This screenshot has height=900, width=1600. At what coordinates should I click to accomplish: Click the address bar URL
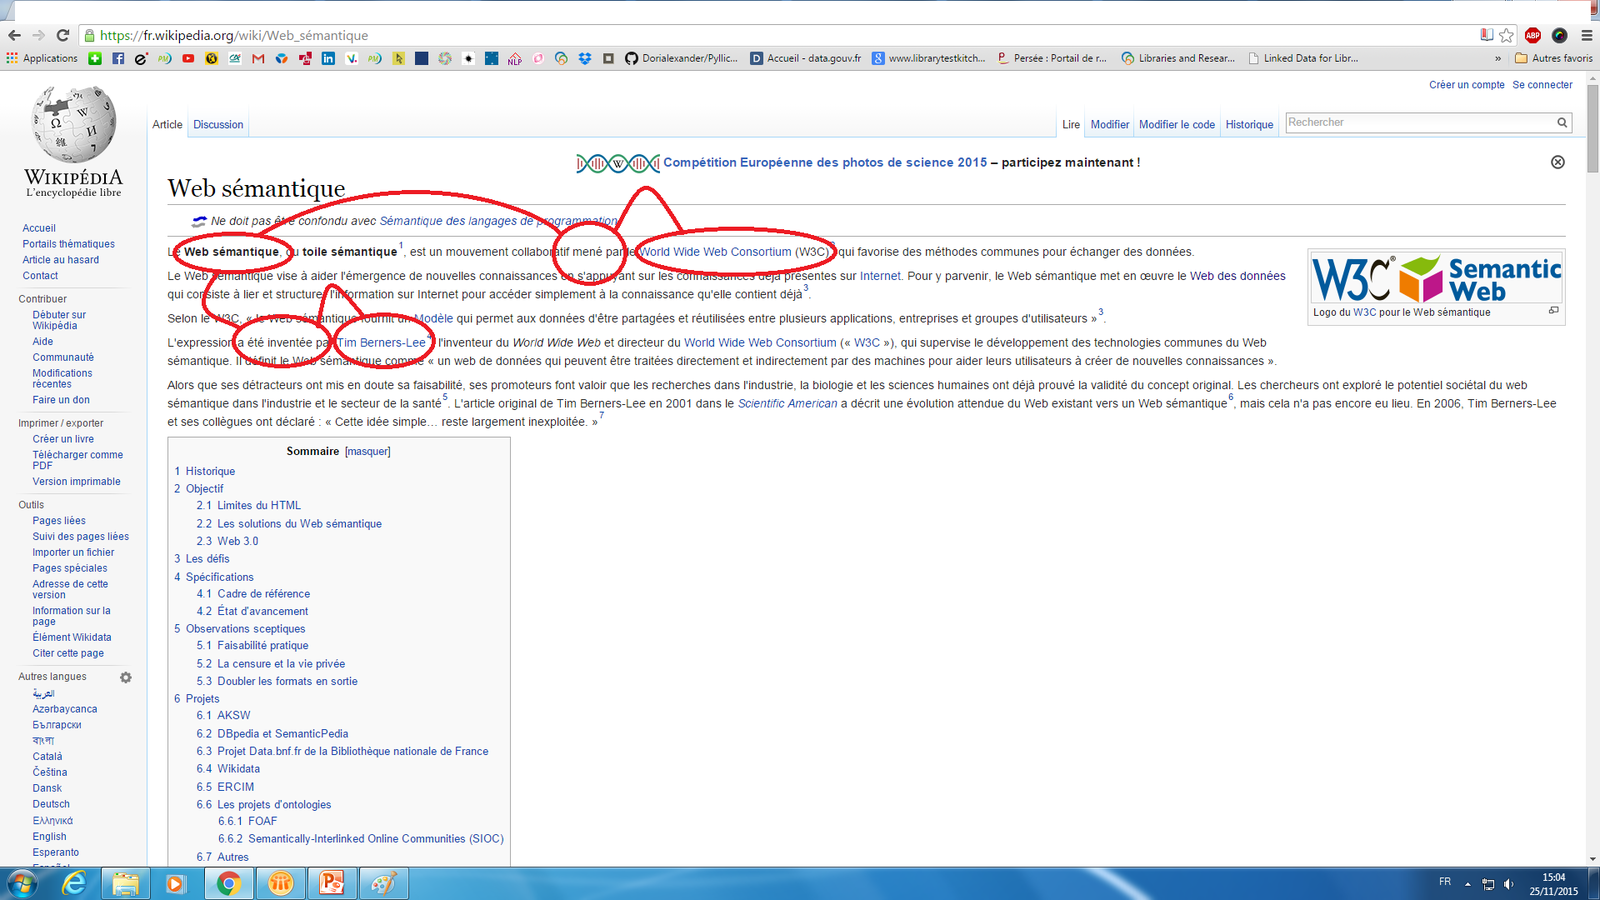[234, 35]
